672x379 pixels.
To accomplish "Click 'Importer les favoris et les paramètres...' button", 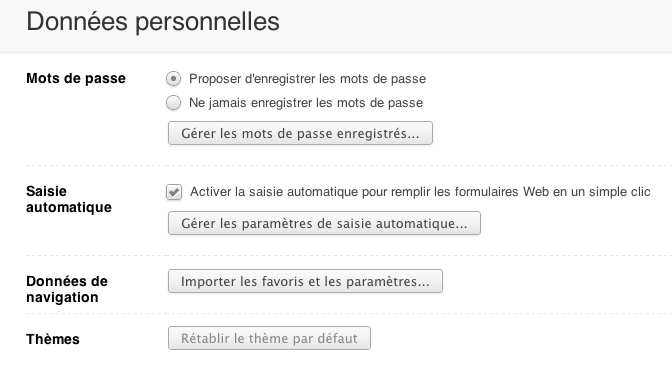I will (305, 281).
